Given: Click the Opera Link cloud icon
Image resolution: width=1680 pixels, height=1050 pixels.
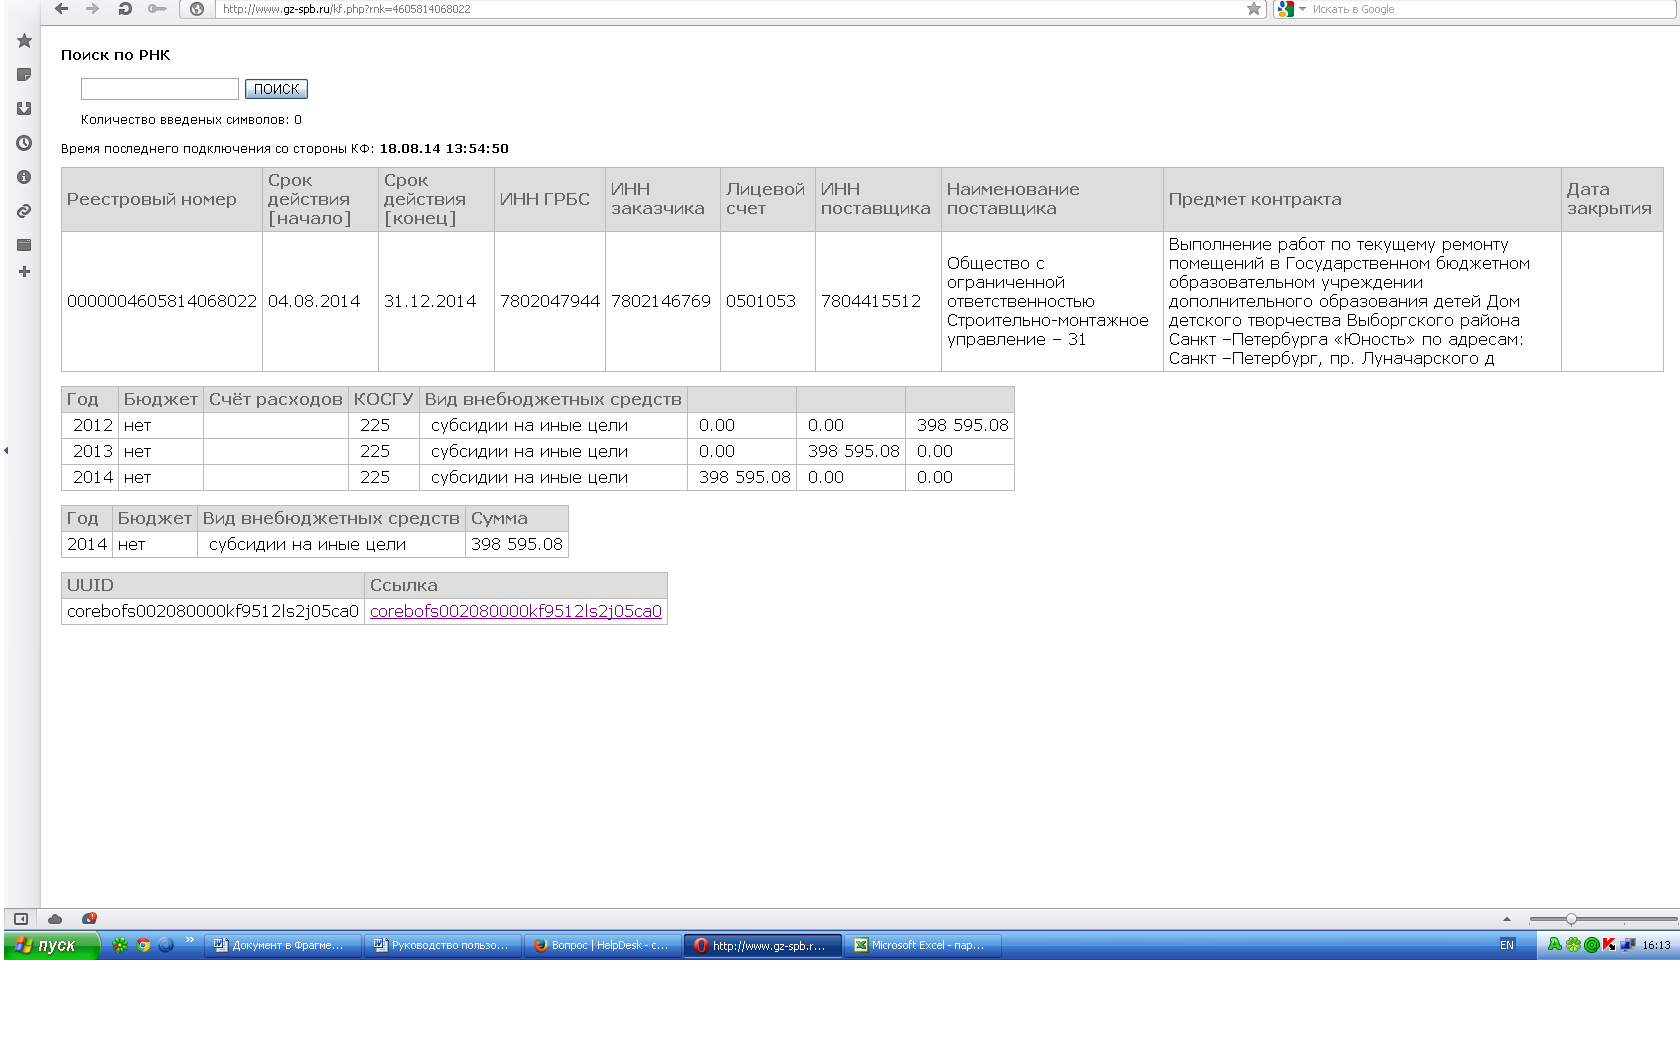Looking at the screenshot, I should point(55,919).
